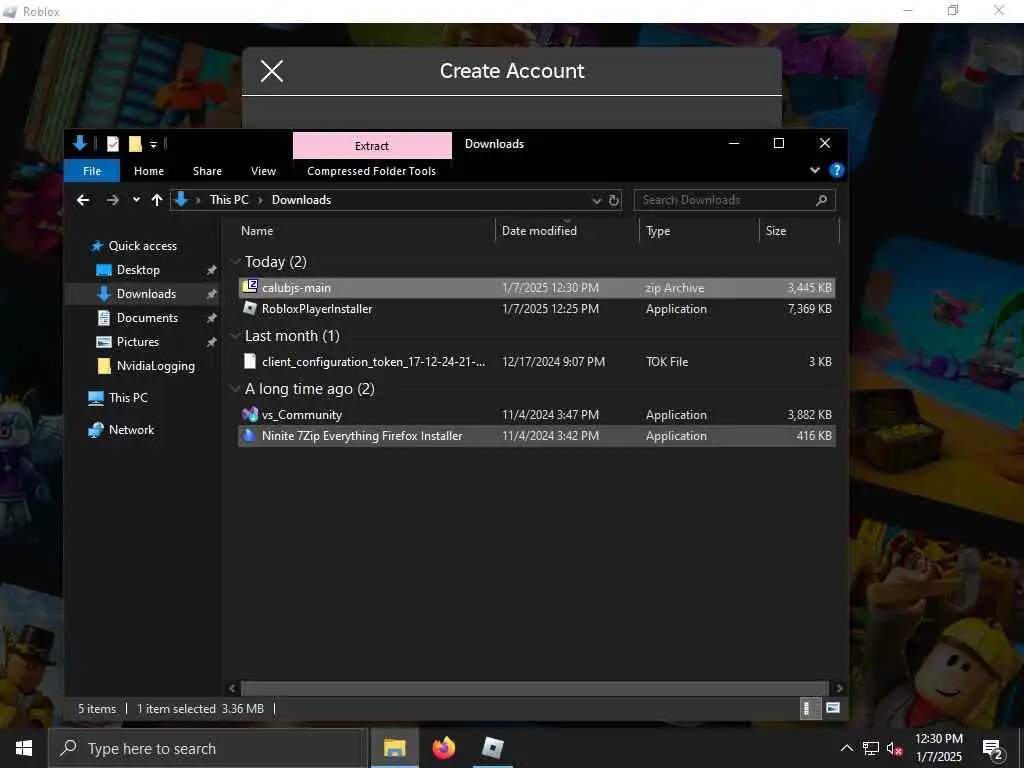Unpin Downloads from Quick access
Screen dimensions: 1024x768
coord(212,294)
